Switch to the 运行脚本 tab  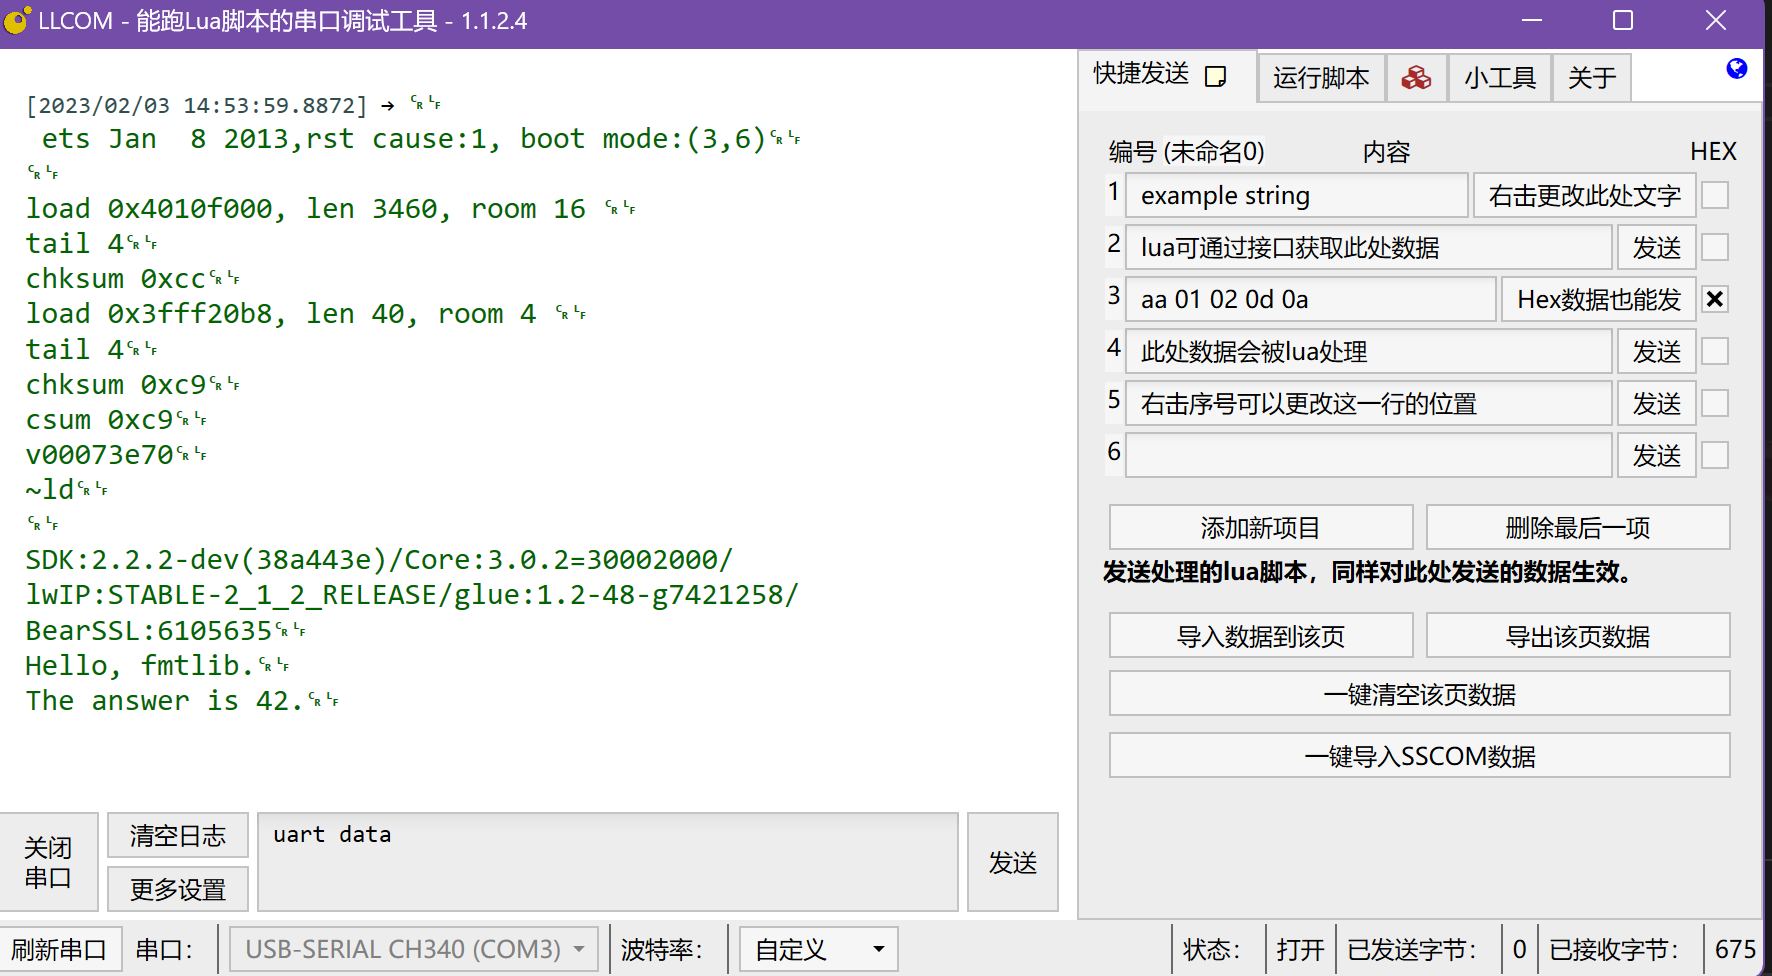click(x=1320, y=78)
